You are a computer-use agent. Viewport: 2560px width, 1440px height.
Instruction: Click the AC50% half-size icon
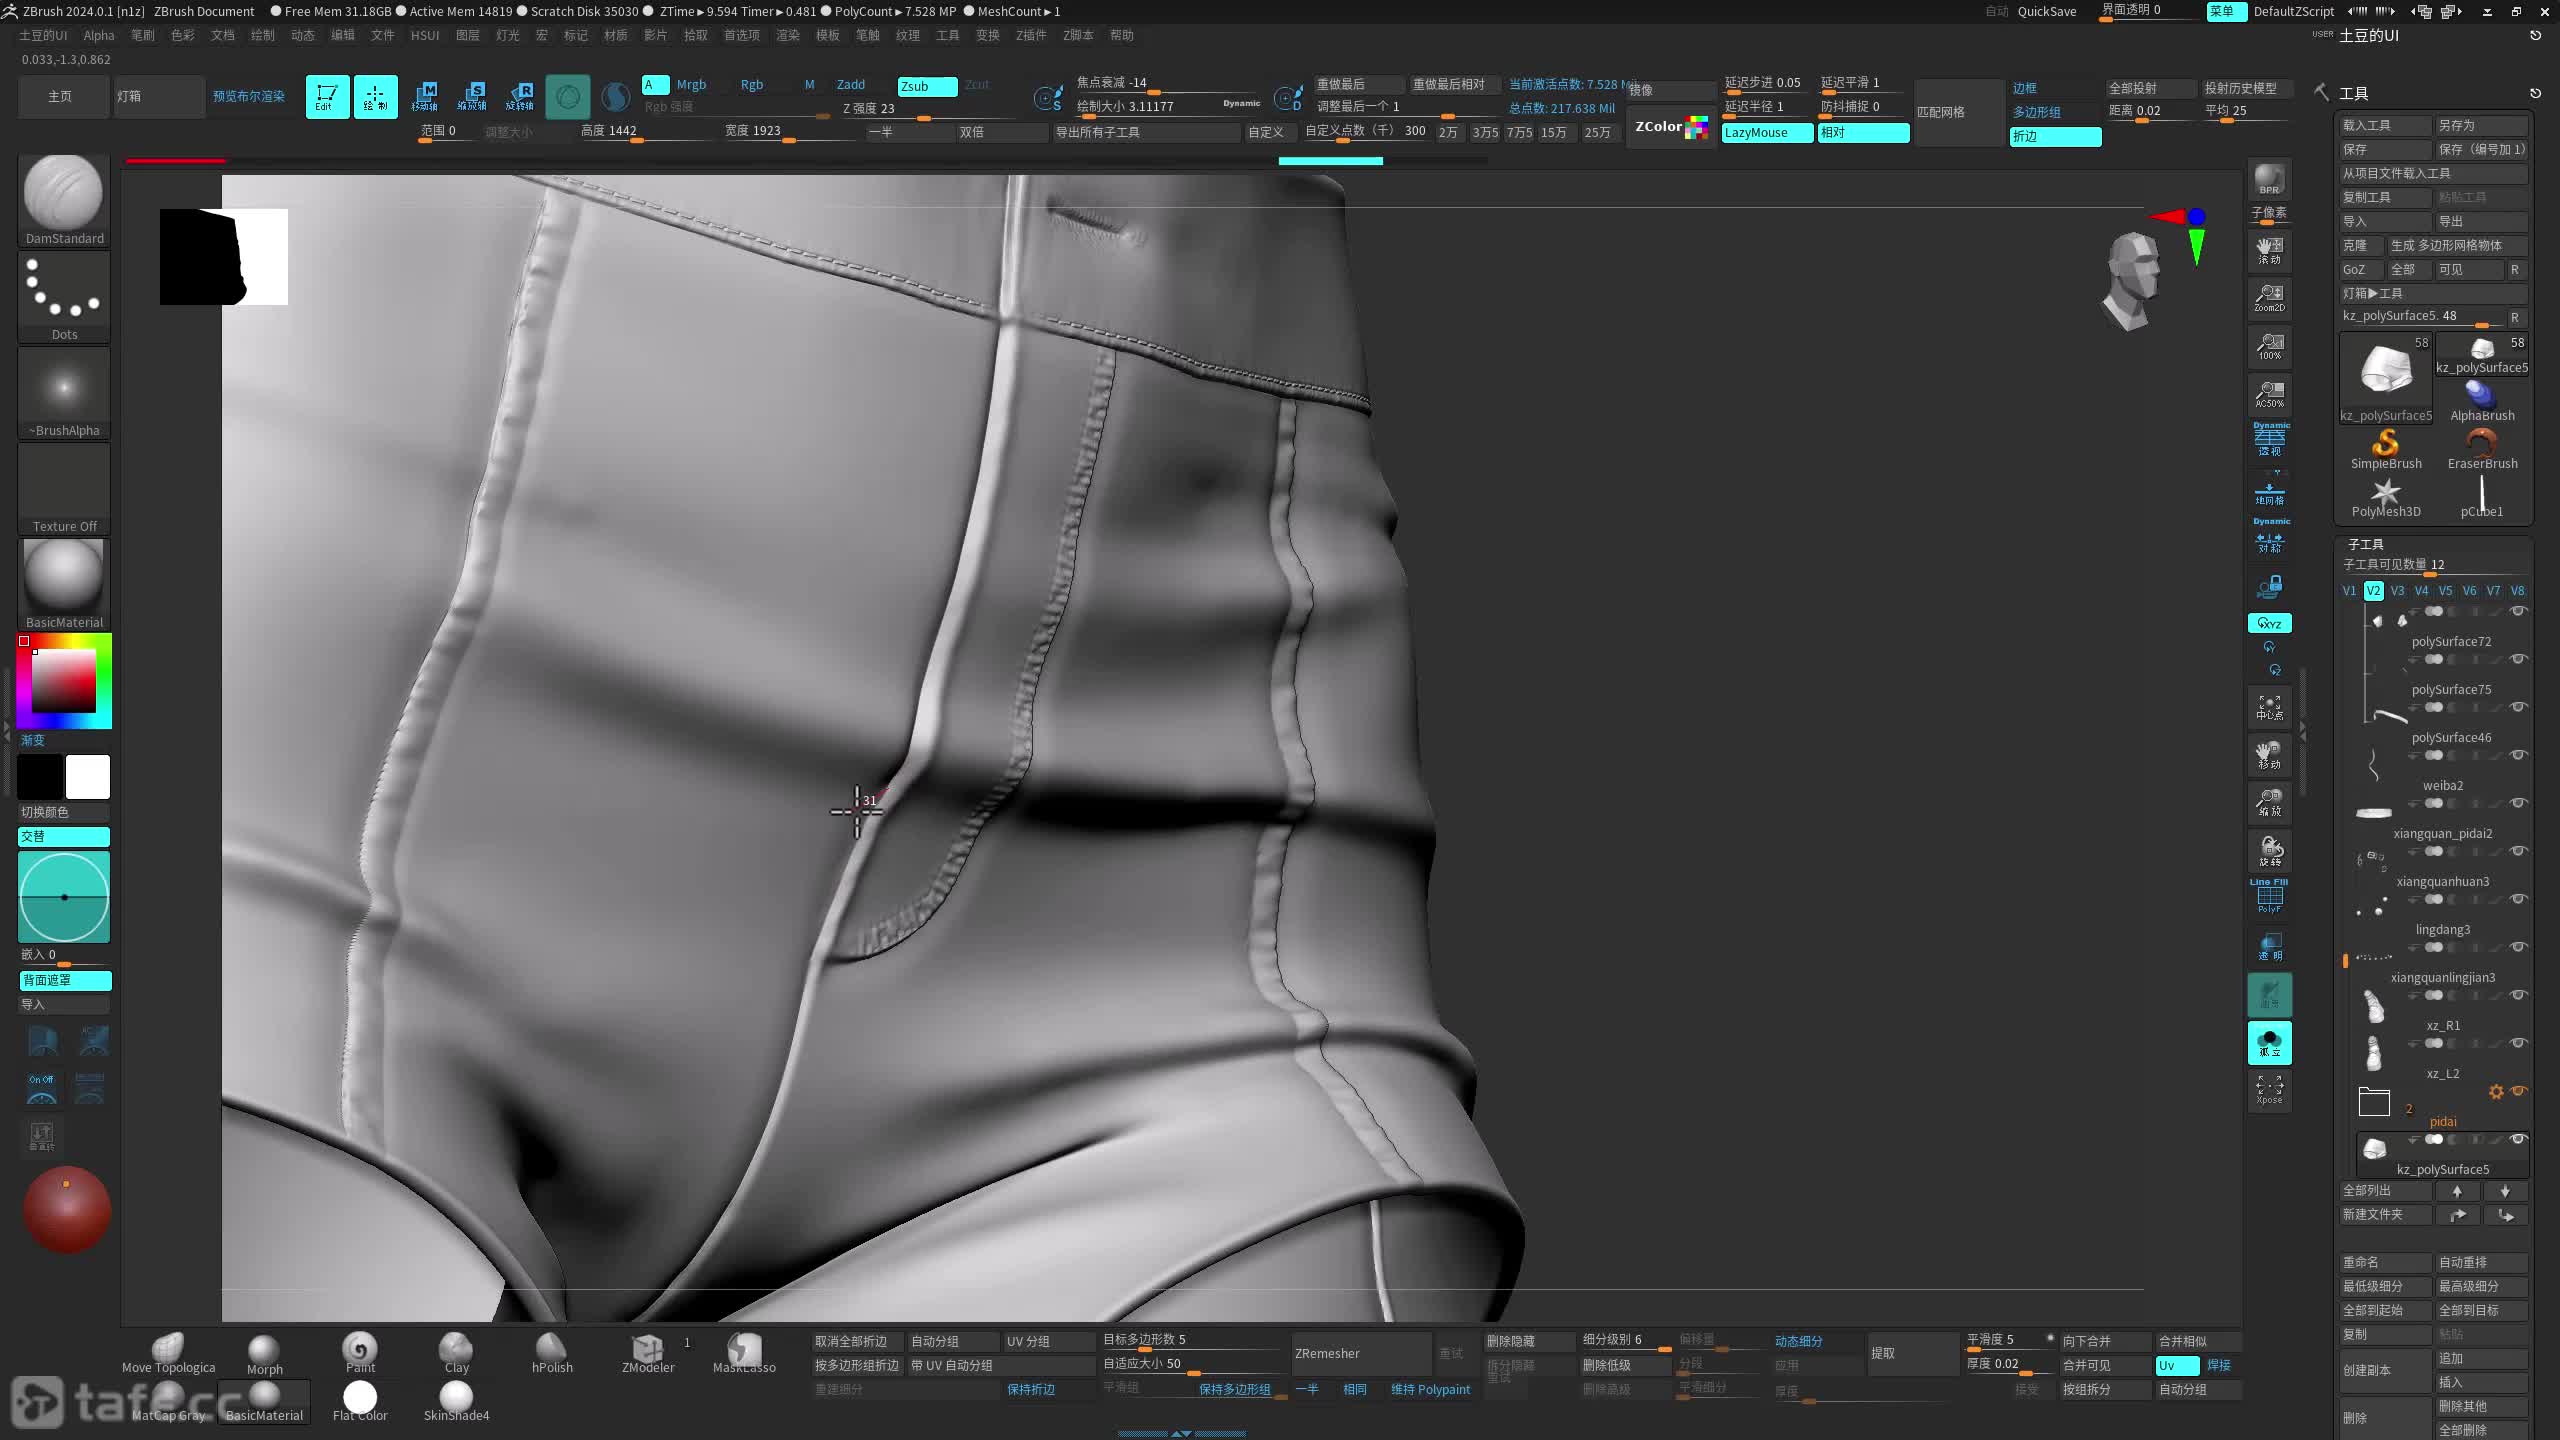pos(2269,394)
